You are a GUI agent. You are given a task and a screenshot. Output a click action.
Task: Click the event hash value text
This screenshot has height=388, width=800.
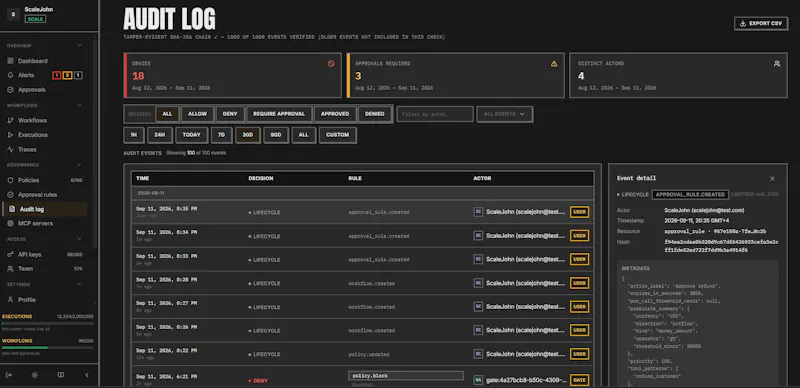(721, 246)
